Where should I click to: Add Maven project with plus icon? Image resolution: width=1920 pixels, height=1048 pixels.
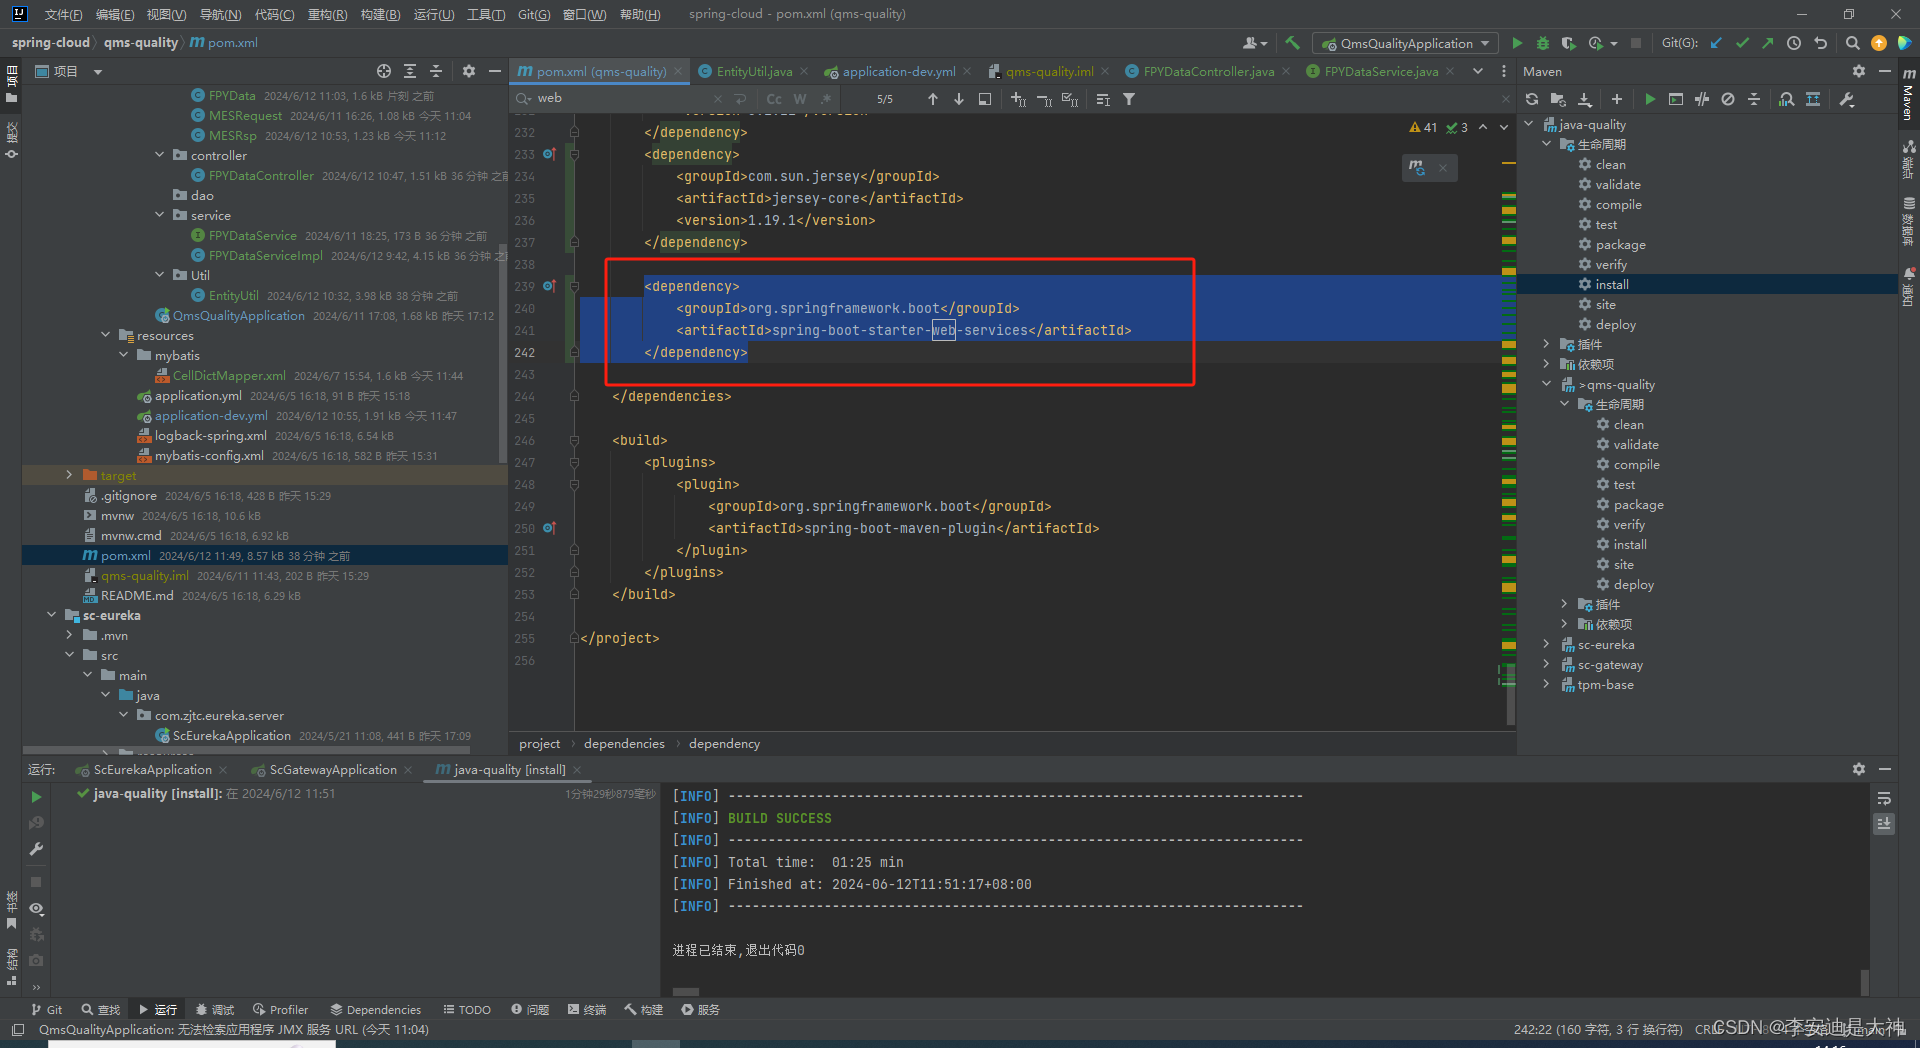tap(1617, 99)
